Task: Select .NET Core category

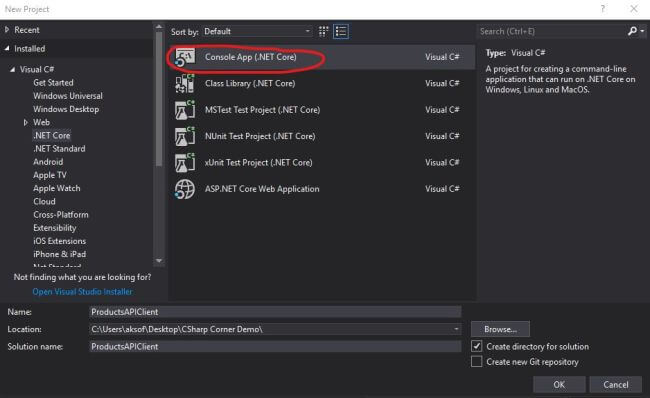Action: 52,135
